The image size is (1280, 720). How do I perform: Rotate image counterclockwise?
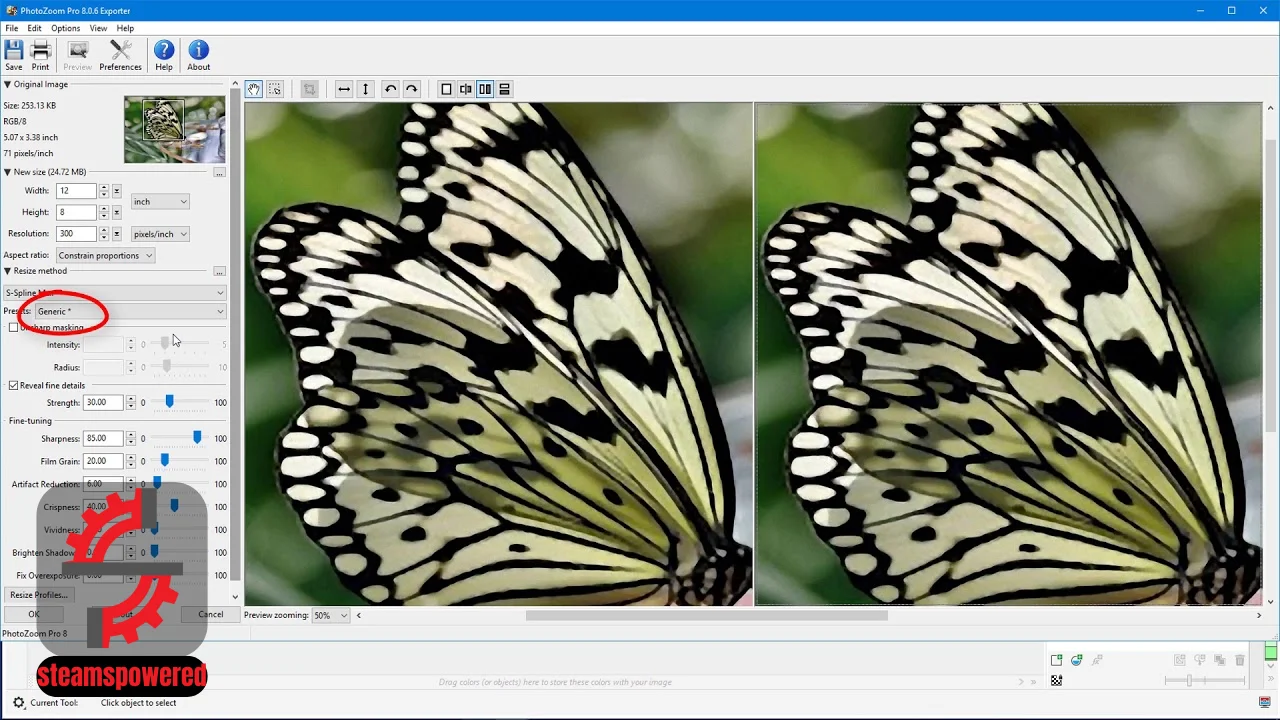tap(390, 89)
